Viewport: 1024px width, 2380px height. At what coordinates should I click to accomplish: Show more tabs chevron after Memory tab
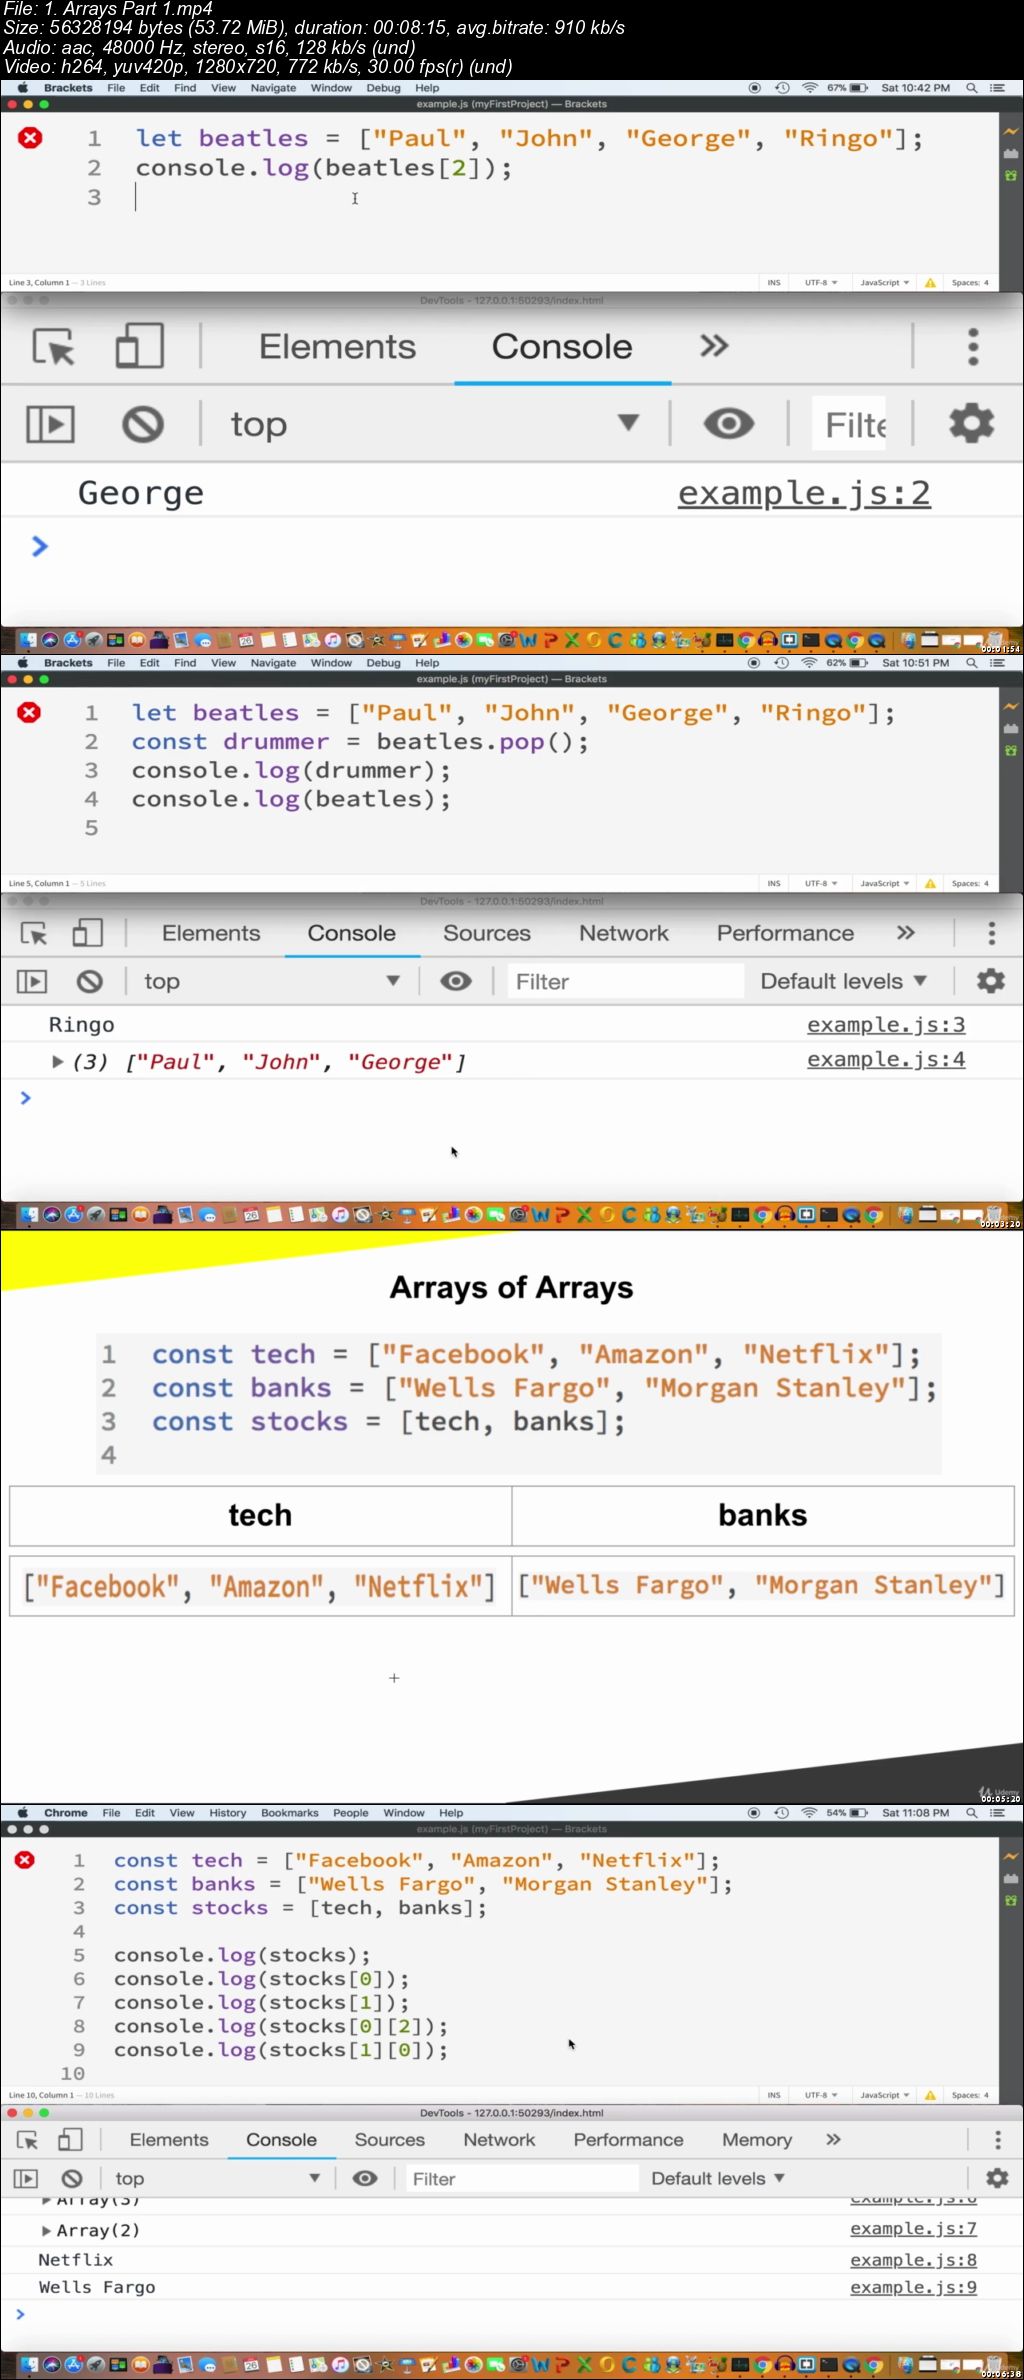pos(833,2139)
